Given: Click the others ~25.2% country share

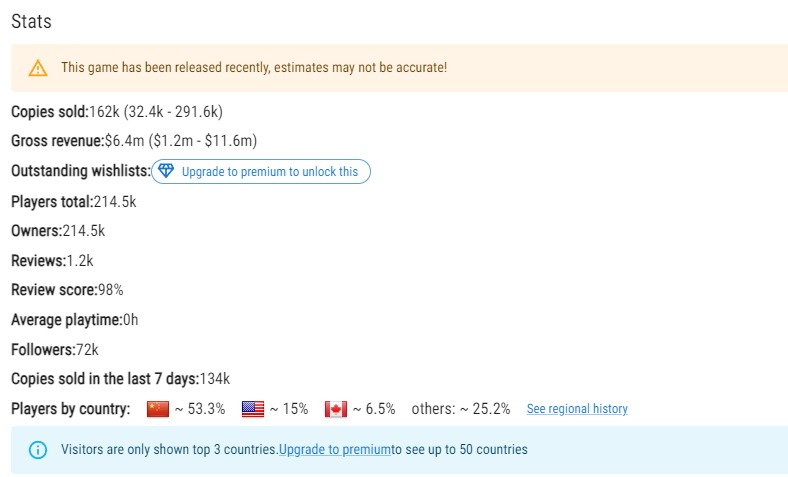Looking at the screenshot, I should 460,409.
